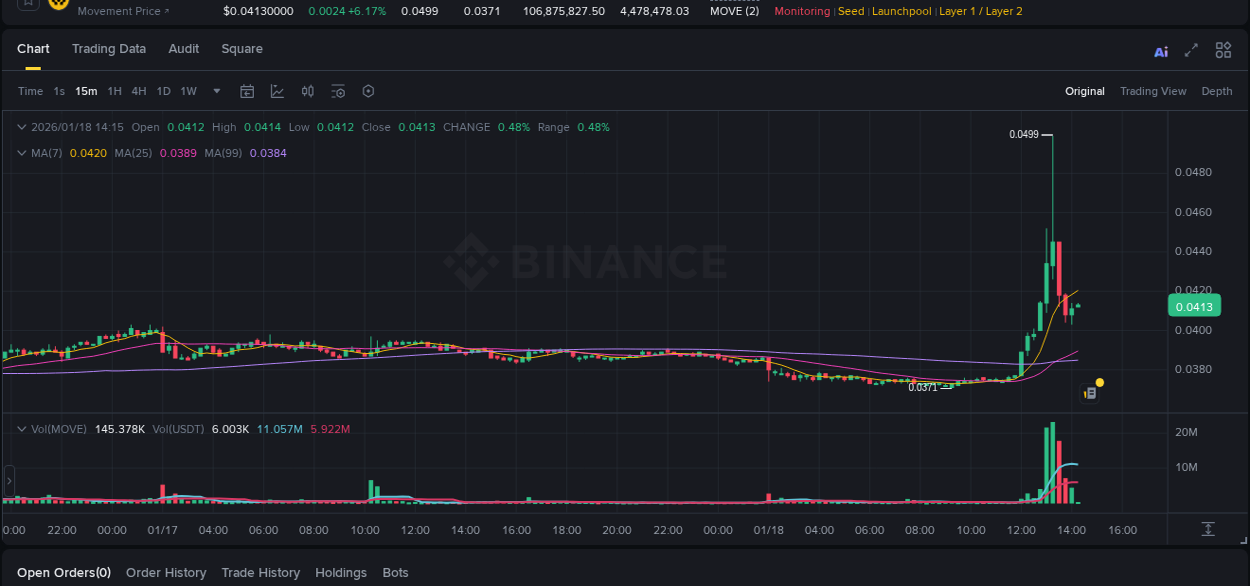Click the price scale adjust icon bottom right
The height and width of the screenshot is (586, 1250).
click(x=1208, y=529)
